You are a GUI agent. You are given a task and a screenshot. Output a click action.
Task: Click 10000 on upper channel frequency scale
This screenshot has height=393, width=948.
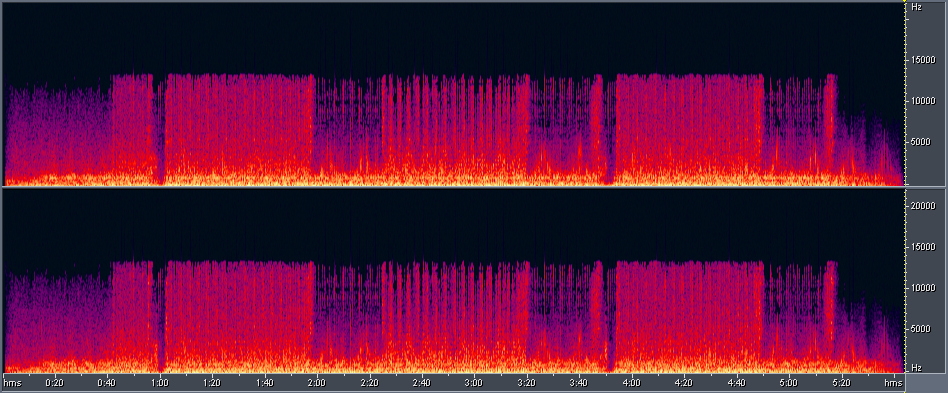[x=923, y=101]
